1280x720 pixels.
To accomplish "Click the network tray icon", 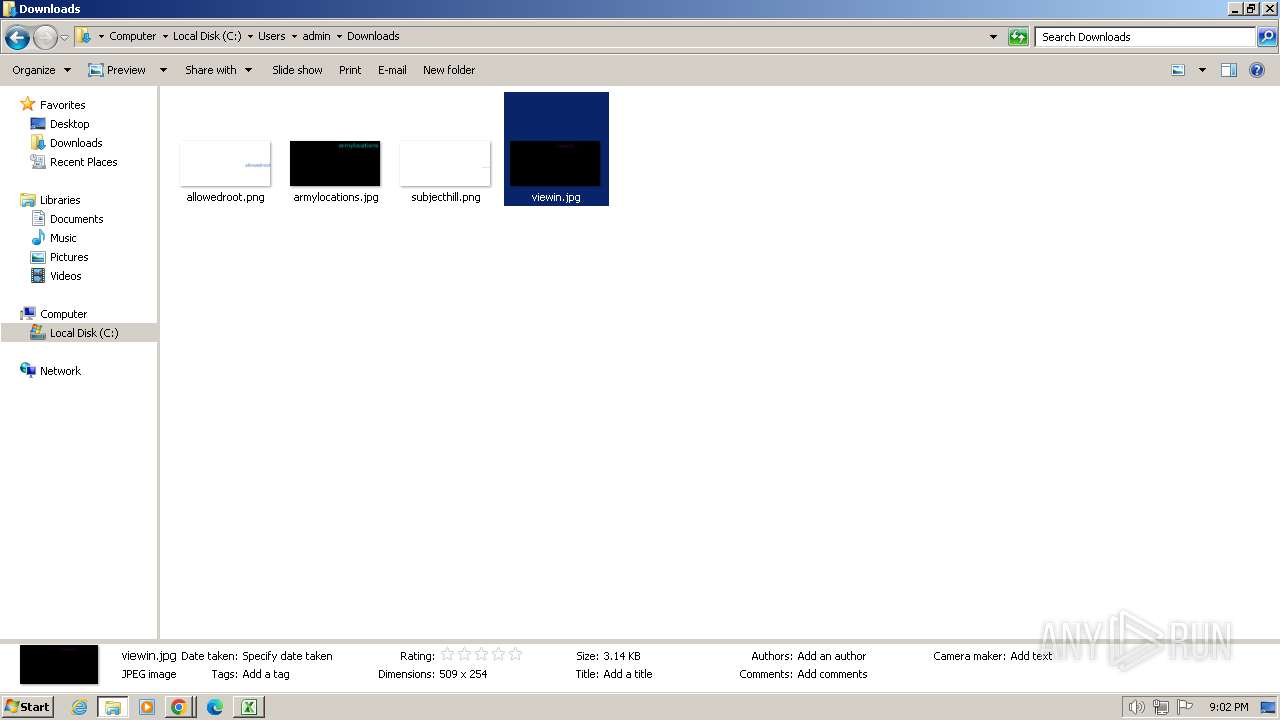I will (1161, 707).
